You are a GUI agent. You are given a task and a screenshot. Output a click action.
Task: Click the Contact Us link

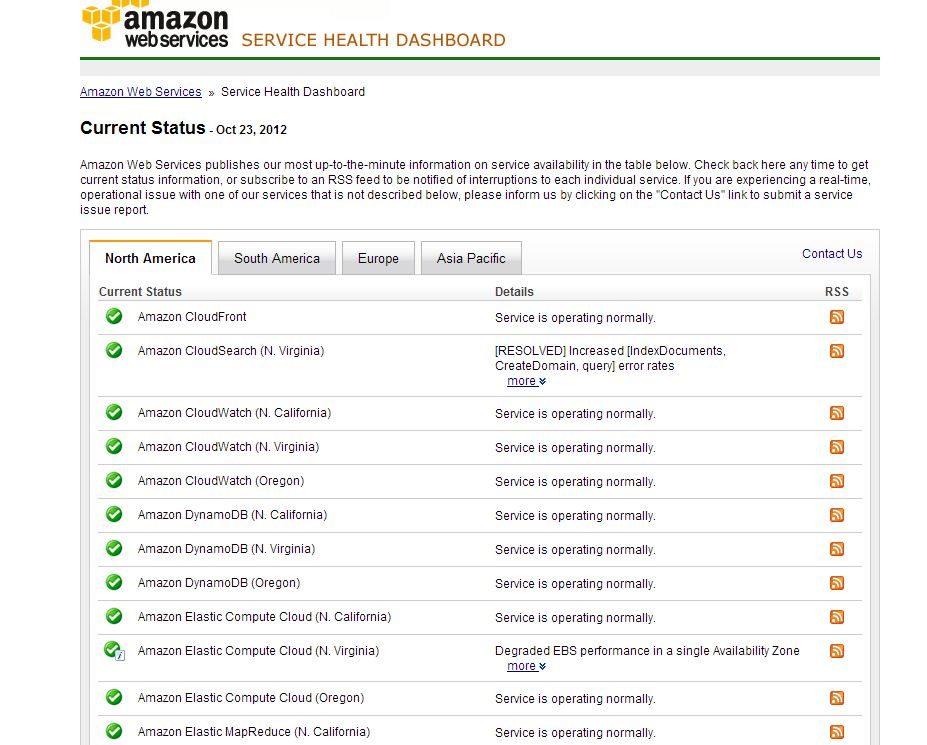831,254
